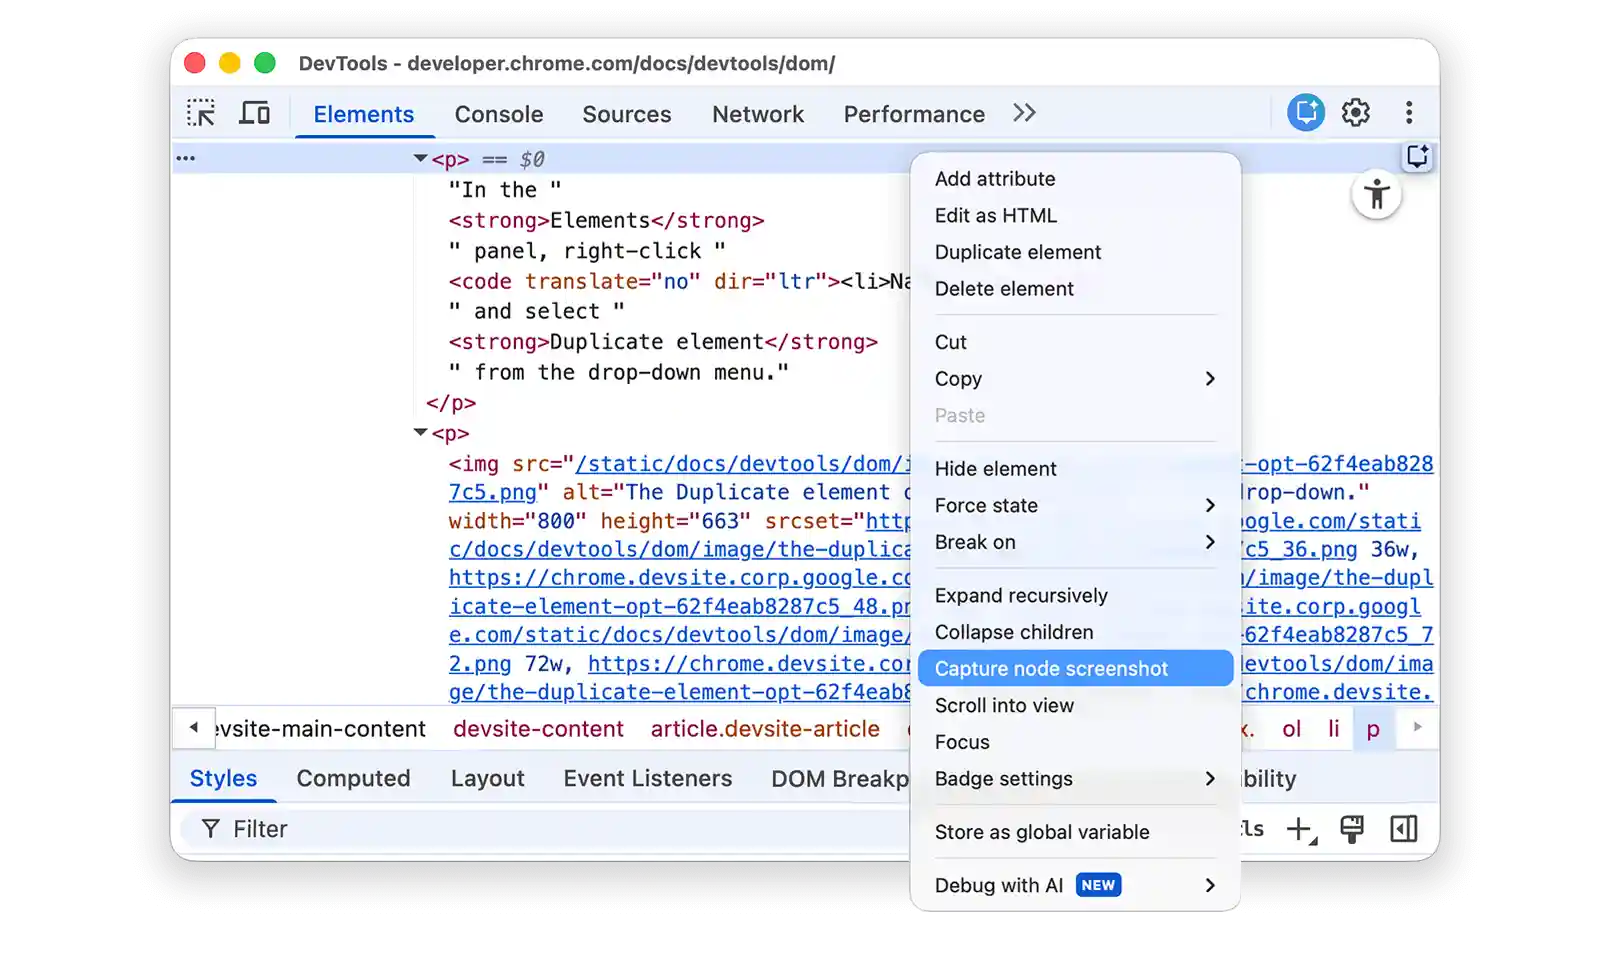The width and height of the screenshot is (1600, 959).
Task: Select Edit as HTML from the menu
Action: (996, 215)
